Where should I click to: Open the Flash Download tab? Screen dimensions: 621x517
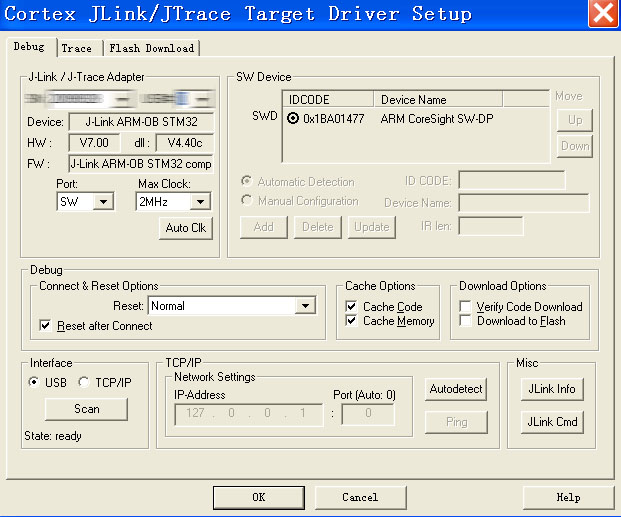(x=152, y=48)
